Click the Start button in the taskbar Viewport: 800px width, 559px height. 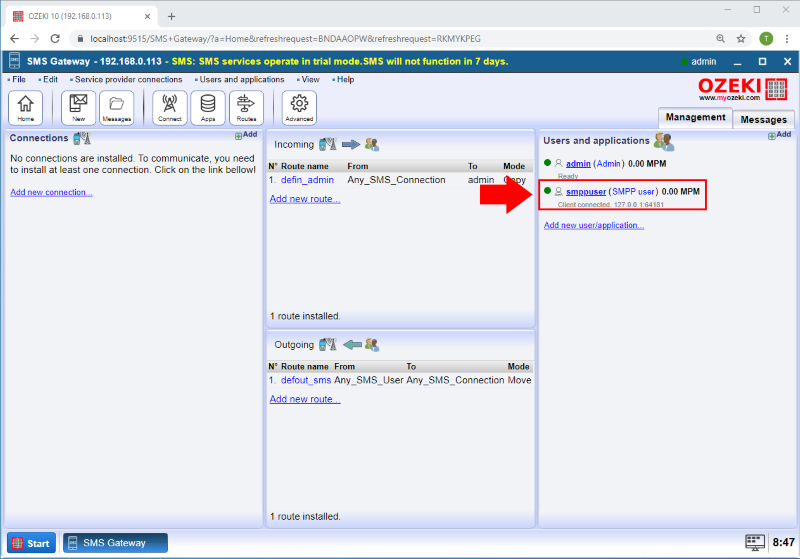(31, 543)
